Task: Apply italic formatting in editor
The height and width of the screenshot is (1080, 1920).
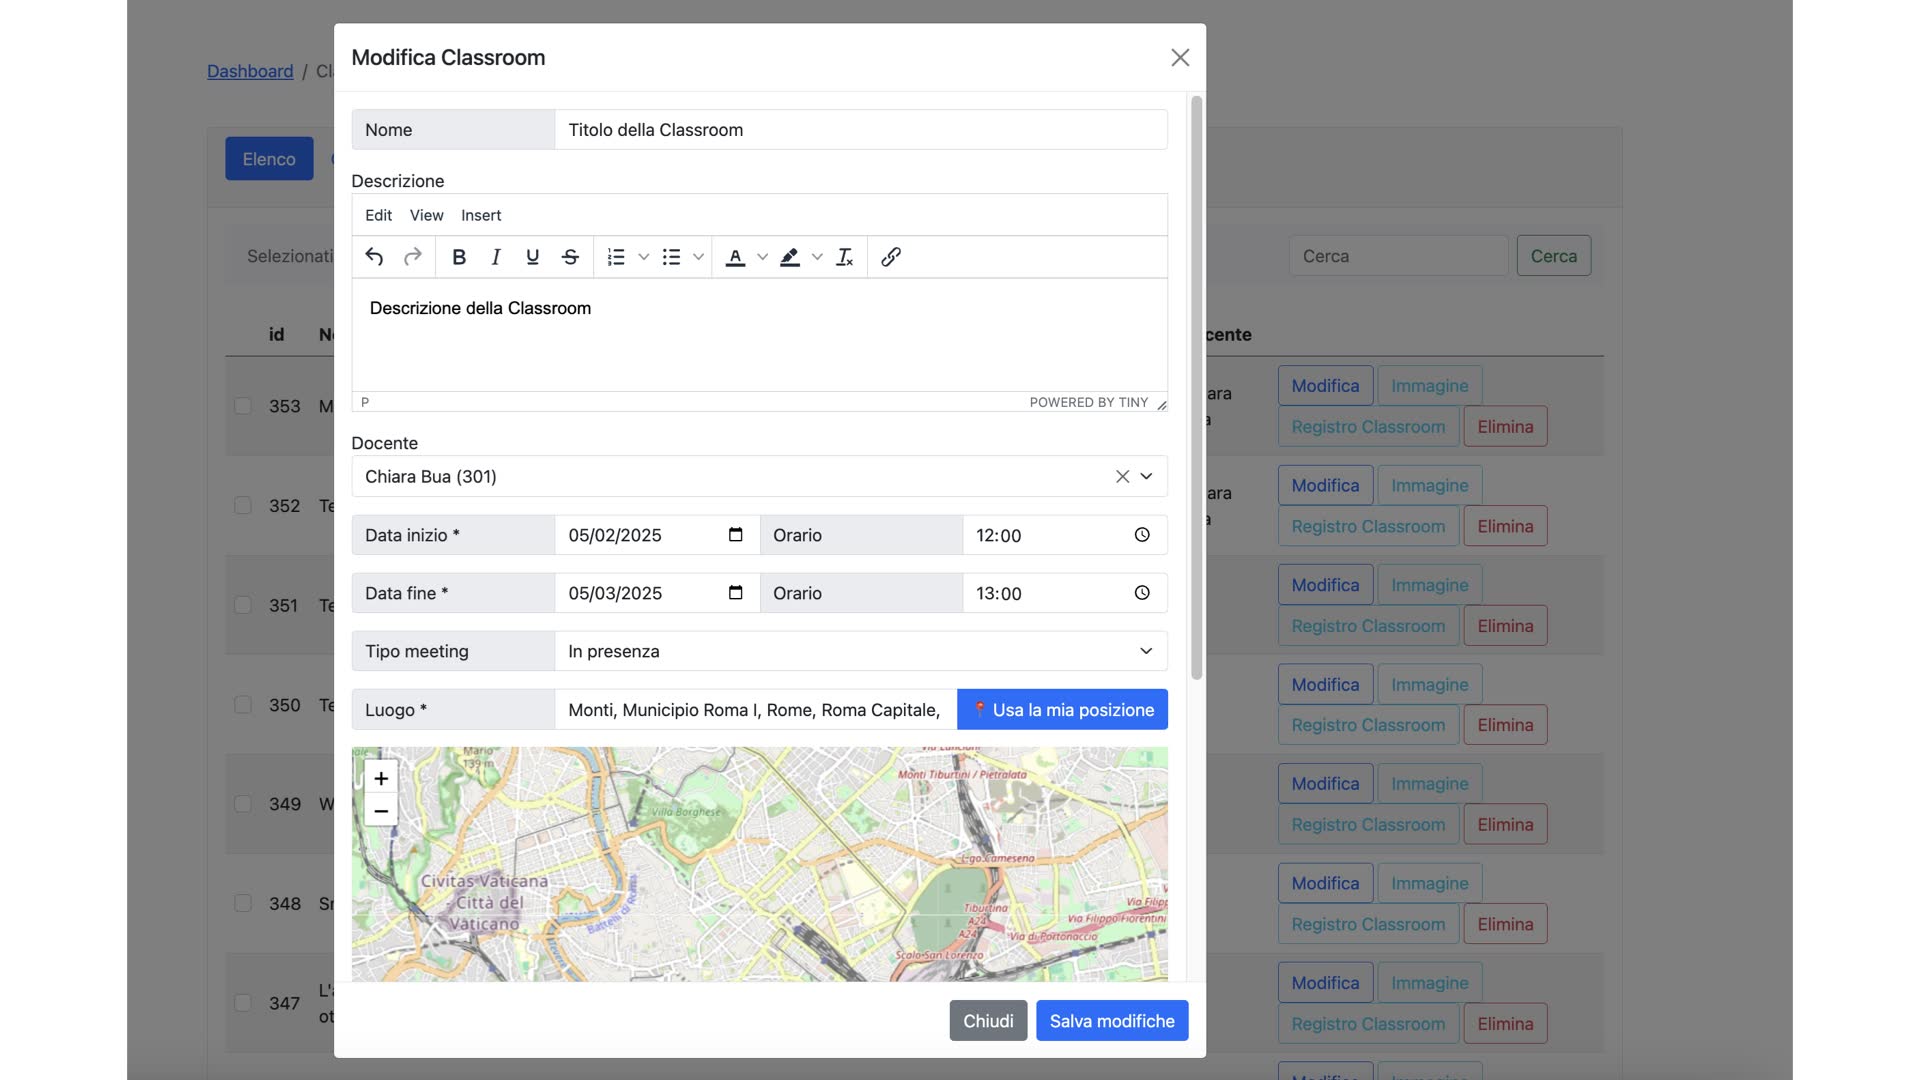Action: pyautogui.click(x=495, y=257)
